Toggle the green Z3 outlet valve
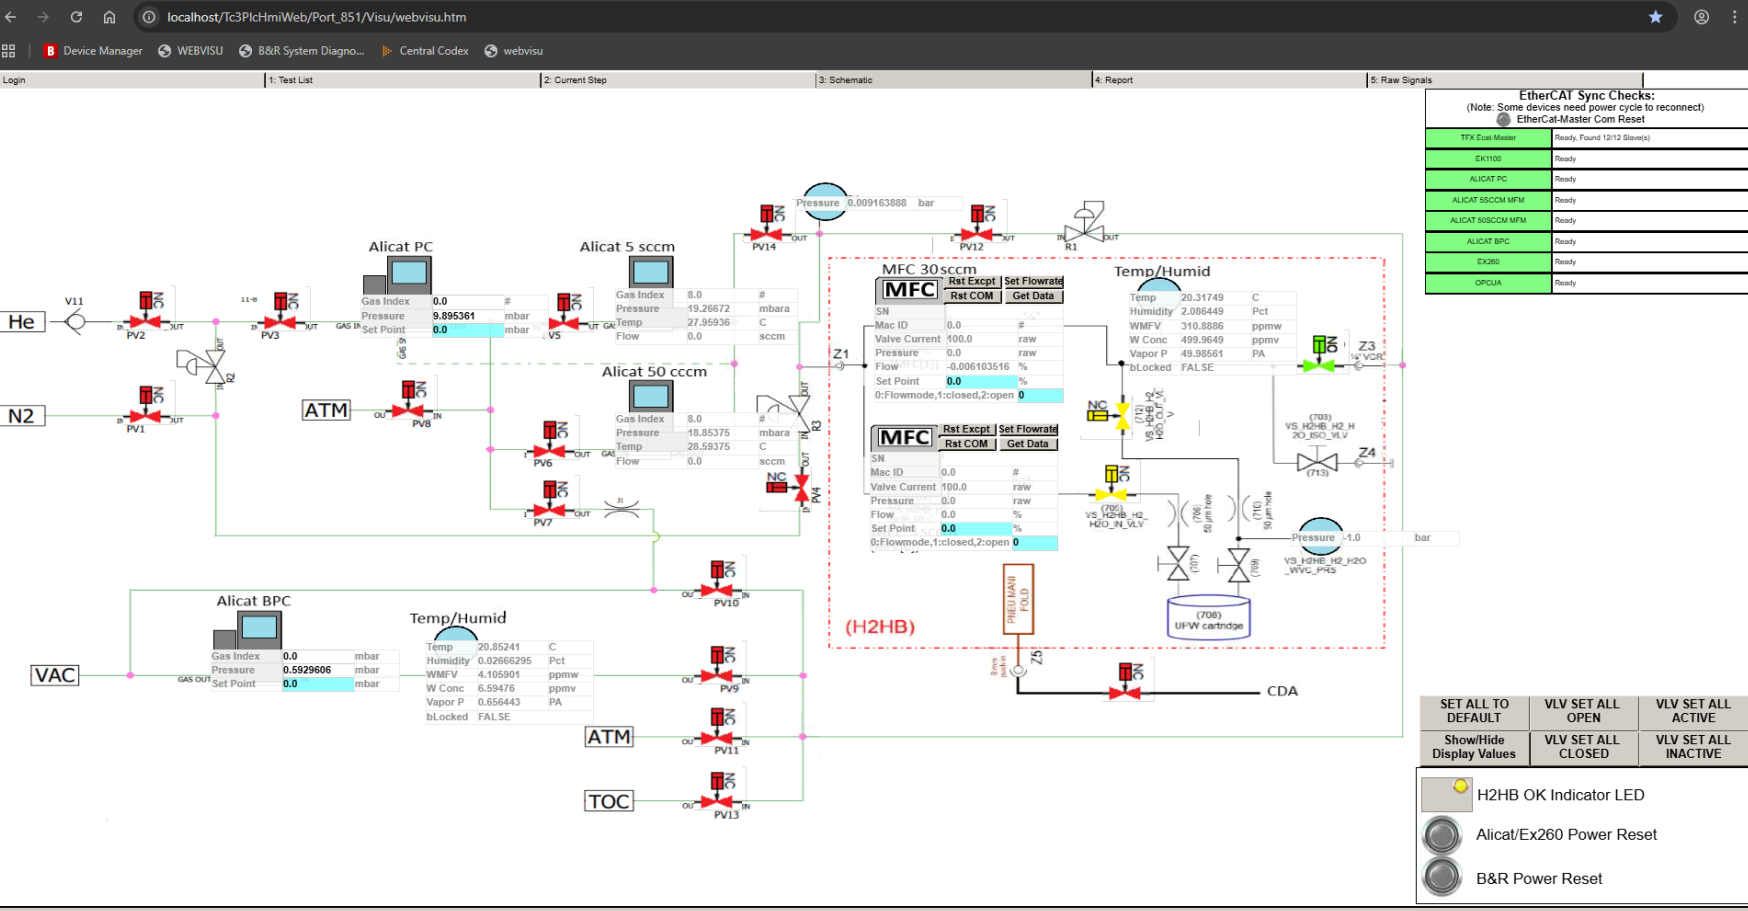The image size is (1748, 911). click(1320, 365)
